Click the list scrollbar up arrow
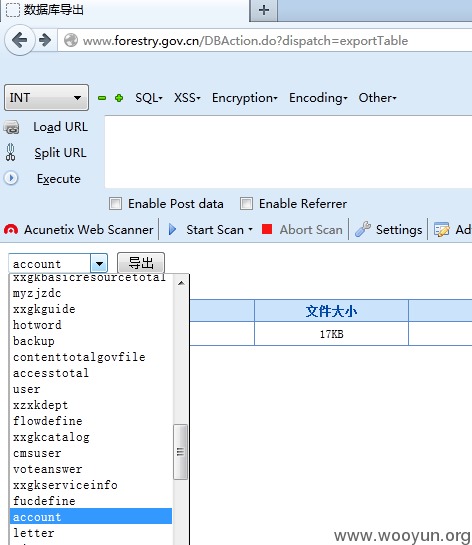The height and width of the screenshot is (545, 472). (181, 283)
